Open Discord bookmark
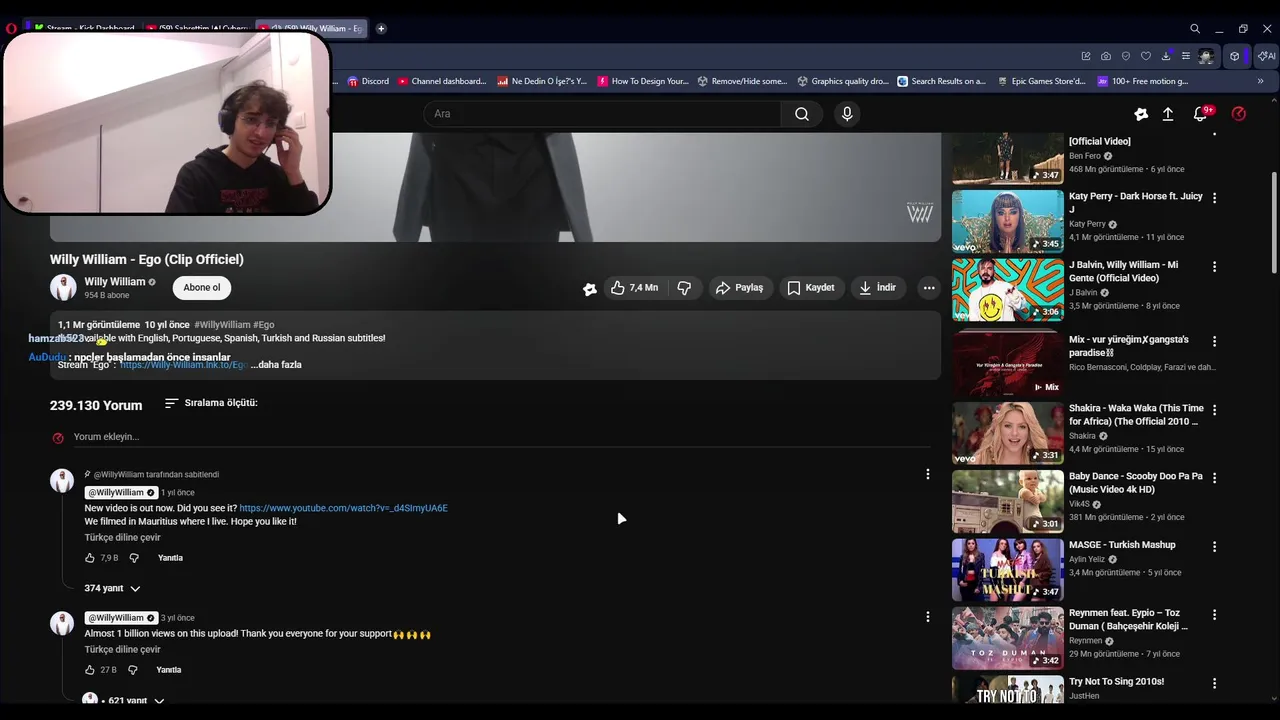The image size is (1280, 720). (x=367, y=81)
